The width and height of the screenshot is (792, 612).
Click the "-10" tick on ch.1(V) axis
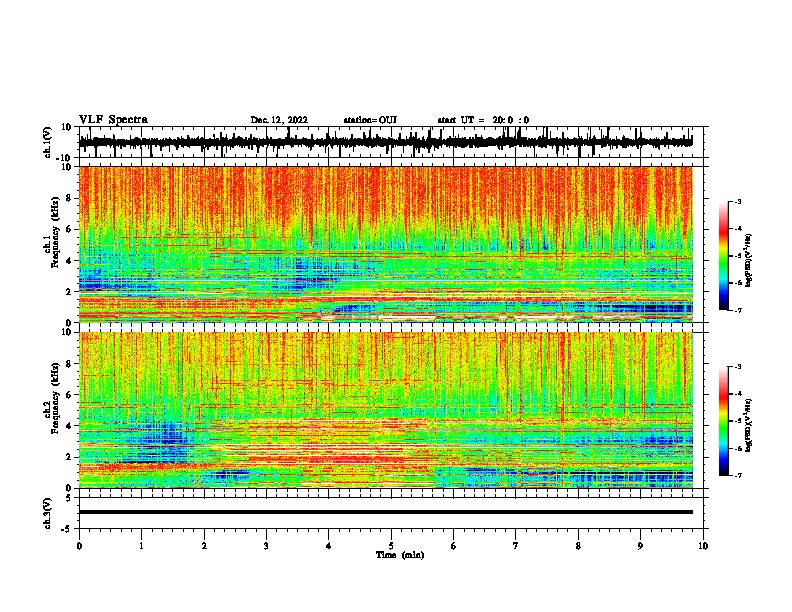pyautogui.click(x=65, y=158)
